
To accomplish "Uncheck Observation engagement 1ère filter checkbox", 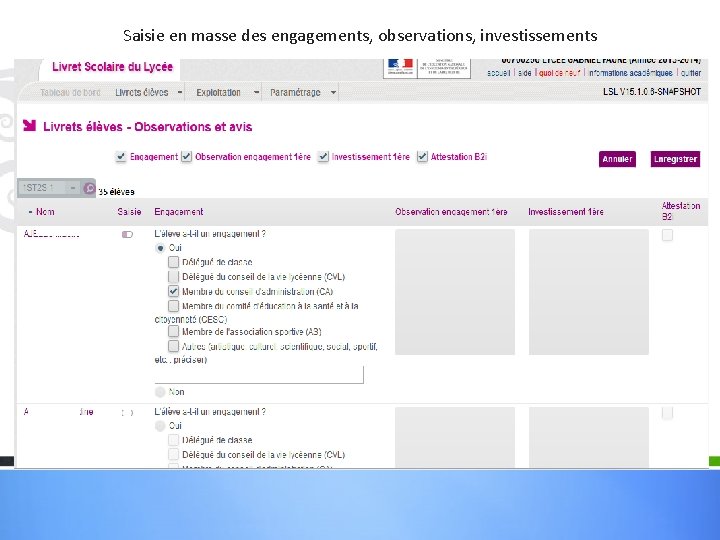I will 186,157.
